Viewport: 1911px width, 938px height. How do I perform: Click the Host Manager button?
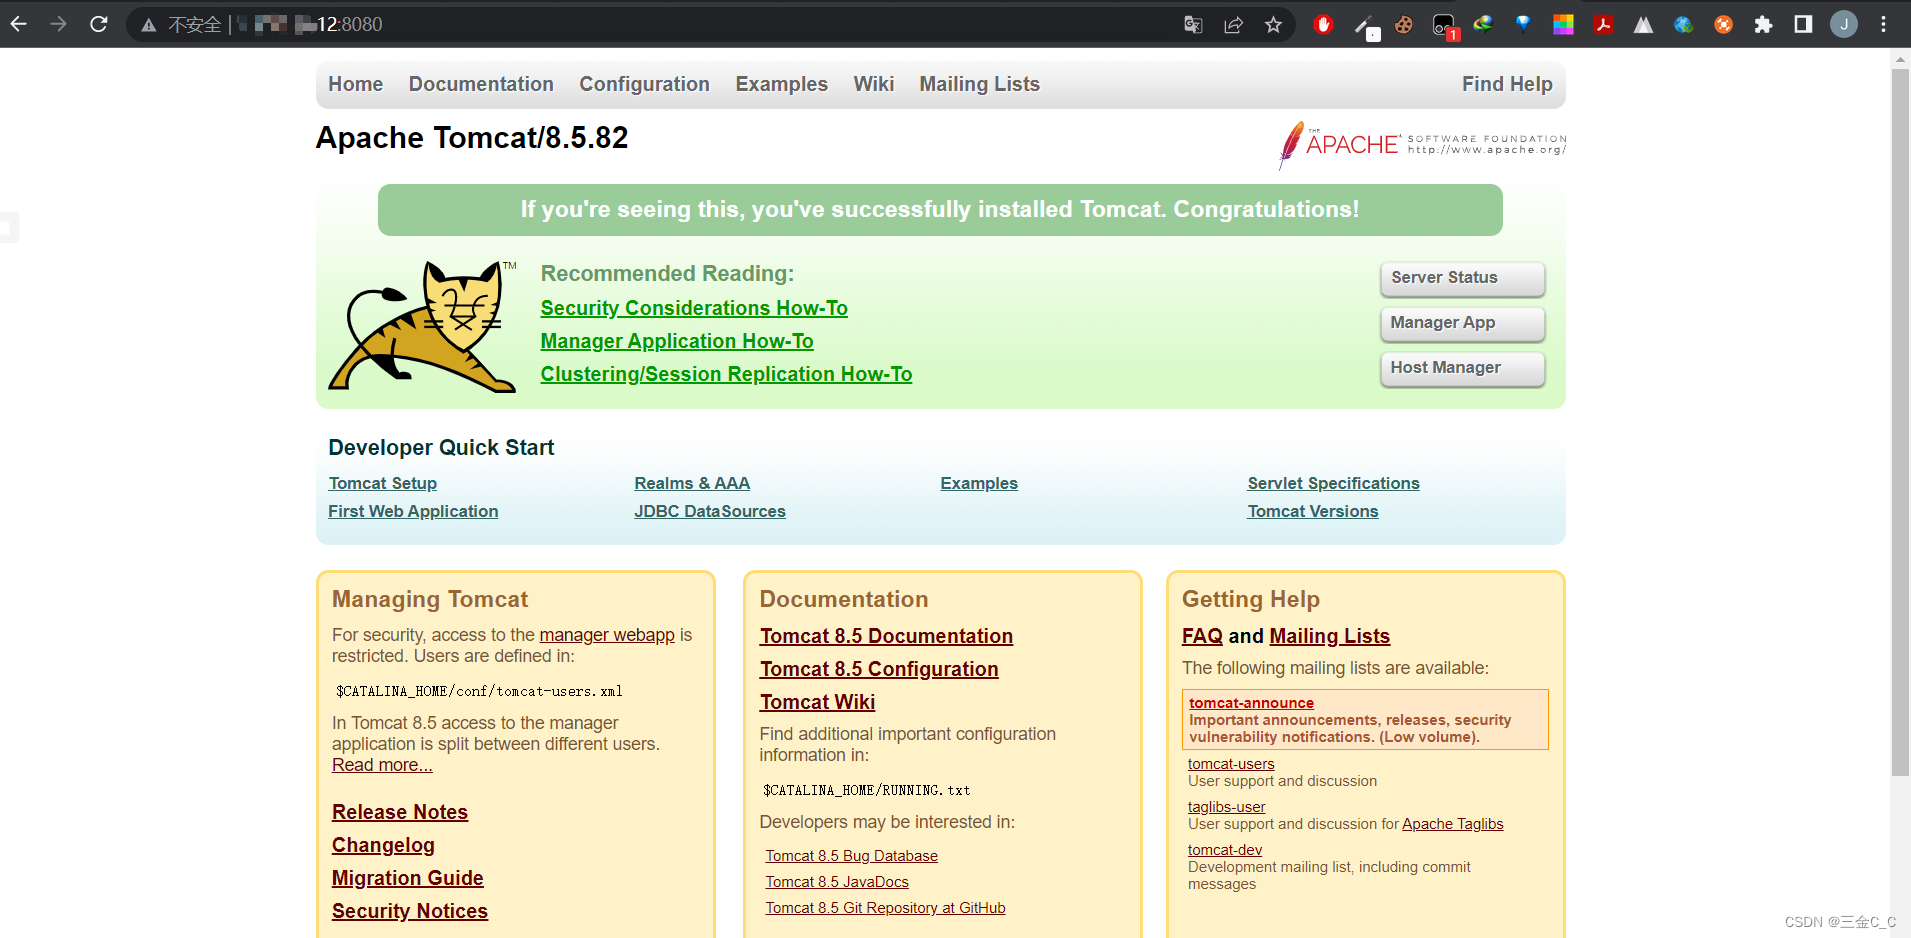[x=1462, y=368]
